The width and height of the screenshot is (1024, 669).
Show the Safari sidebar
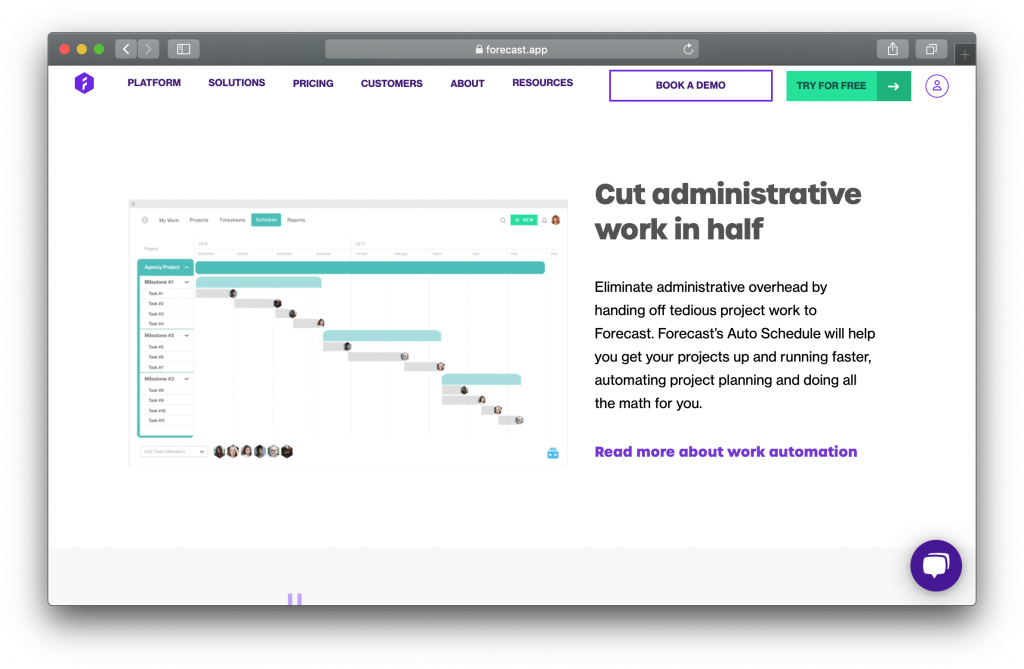[184, 49]
